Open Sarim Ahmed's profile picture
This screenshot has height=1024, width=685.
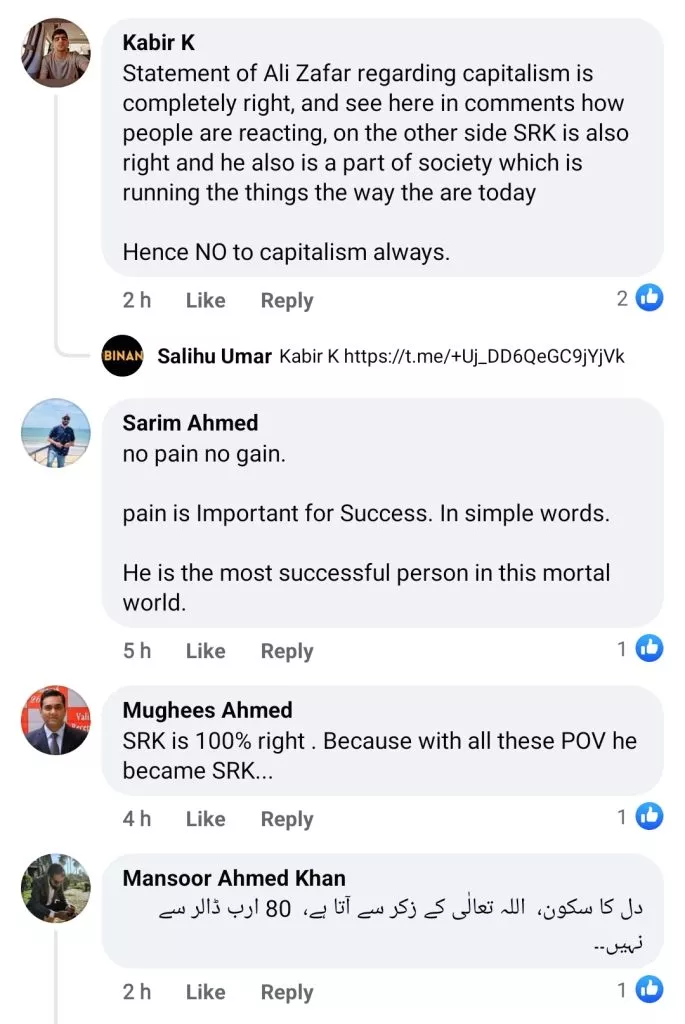click(56, 433)
